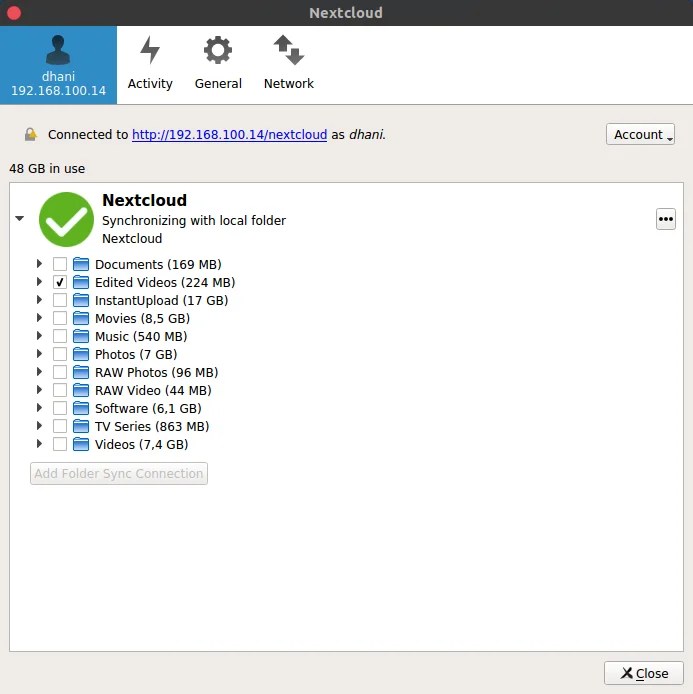Expand the TV Series folder
693x694 pixels.
pos(39,426)
